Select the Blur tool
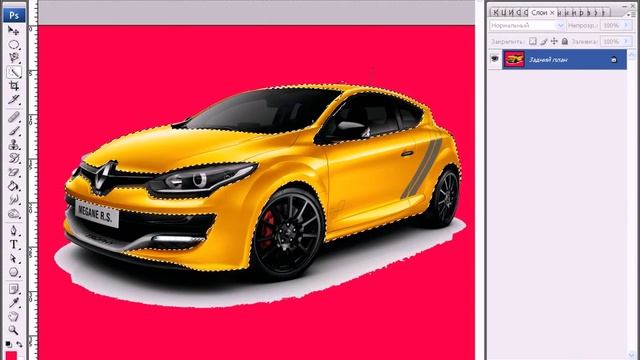The image size is (640, 360). (x=13, y=200)
